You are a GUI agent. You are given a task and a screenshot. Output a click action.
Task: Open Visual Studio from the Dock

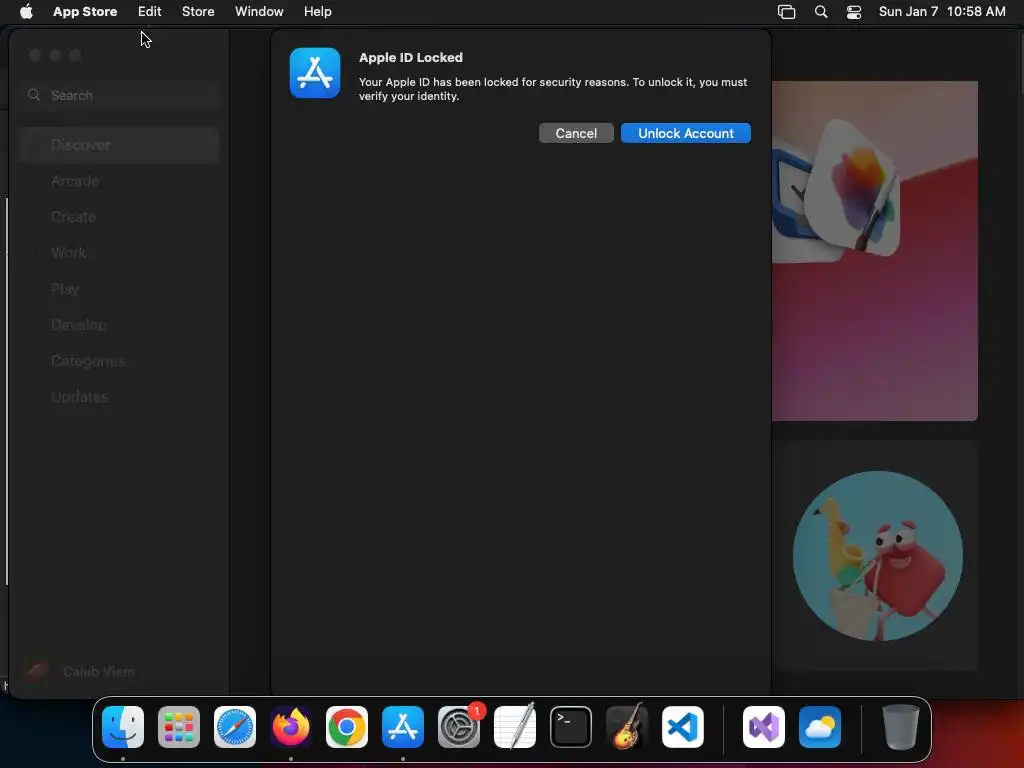tap(764, 727)
